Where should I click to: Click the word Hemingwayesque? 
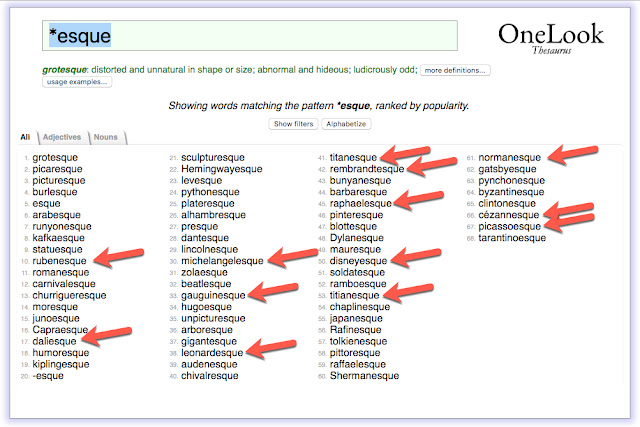coord(222,169)
